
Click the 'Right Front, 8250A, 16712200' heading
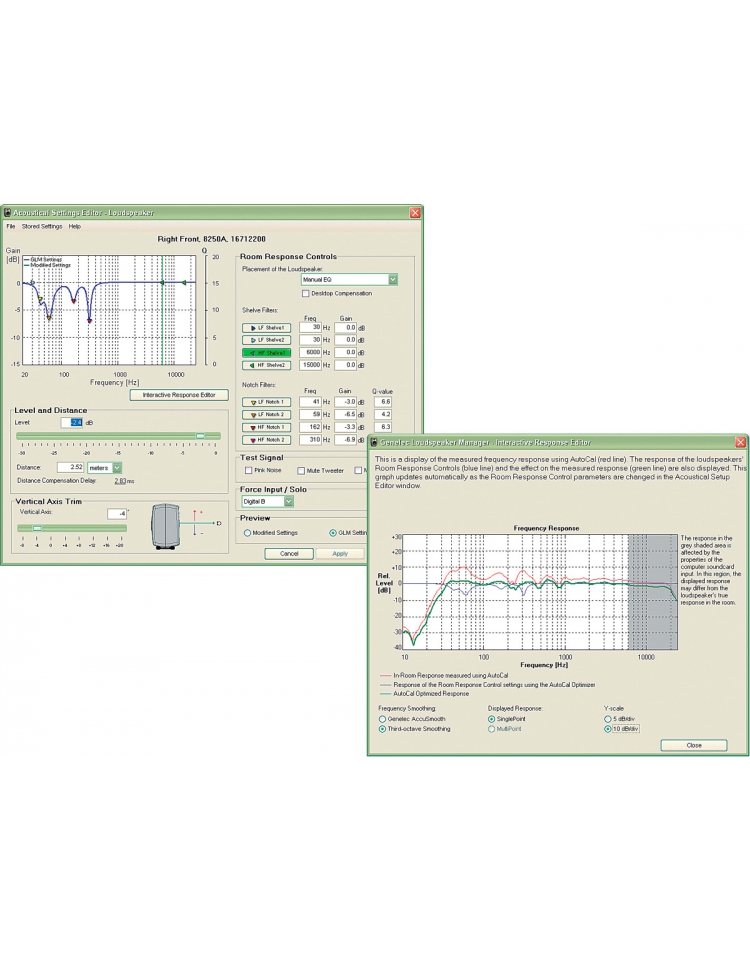coord(212,239)
